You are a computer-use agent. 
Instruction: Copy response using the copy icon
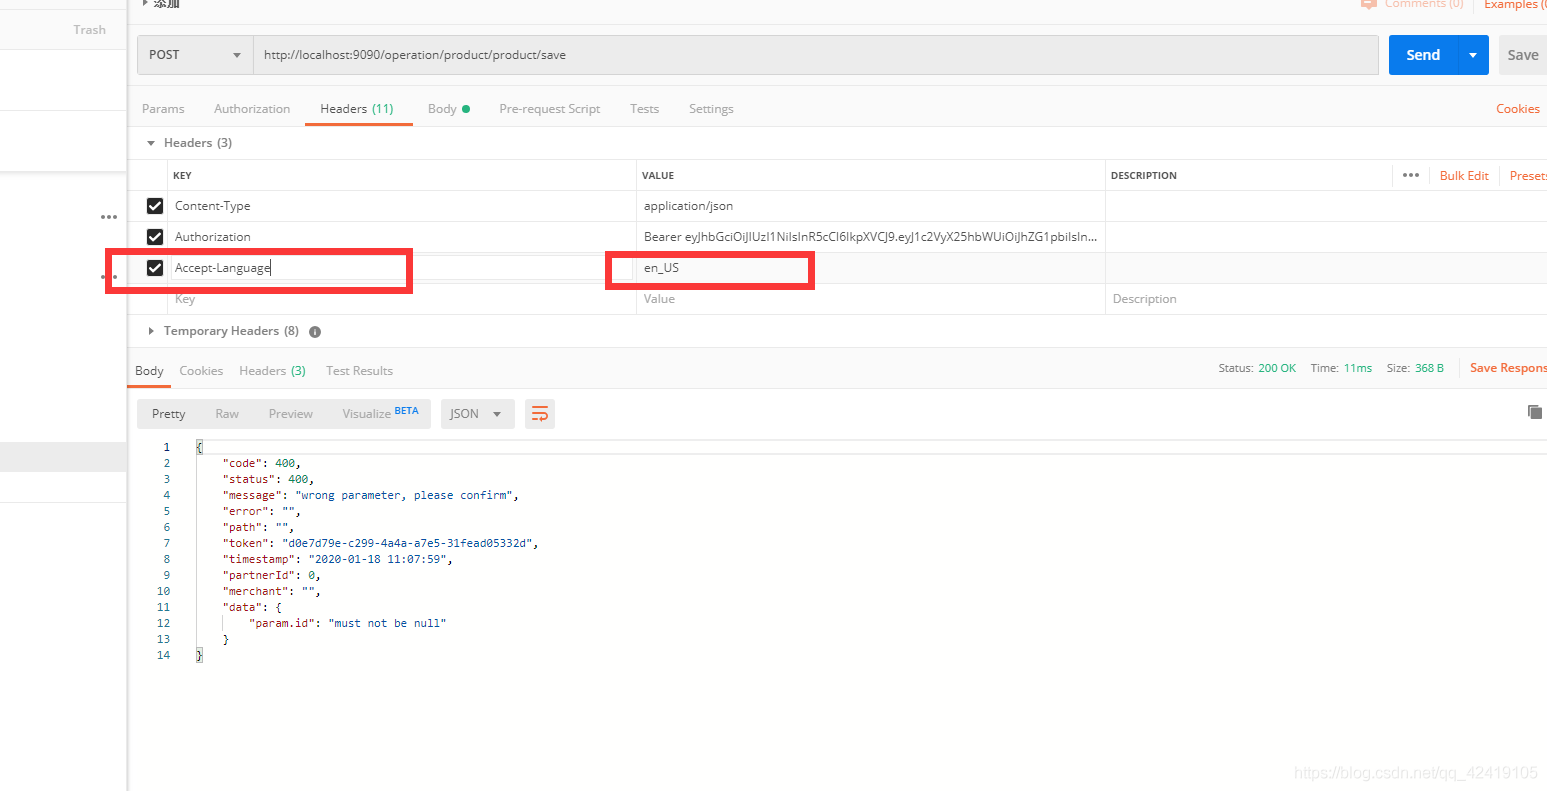[1535, 412]
